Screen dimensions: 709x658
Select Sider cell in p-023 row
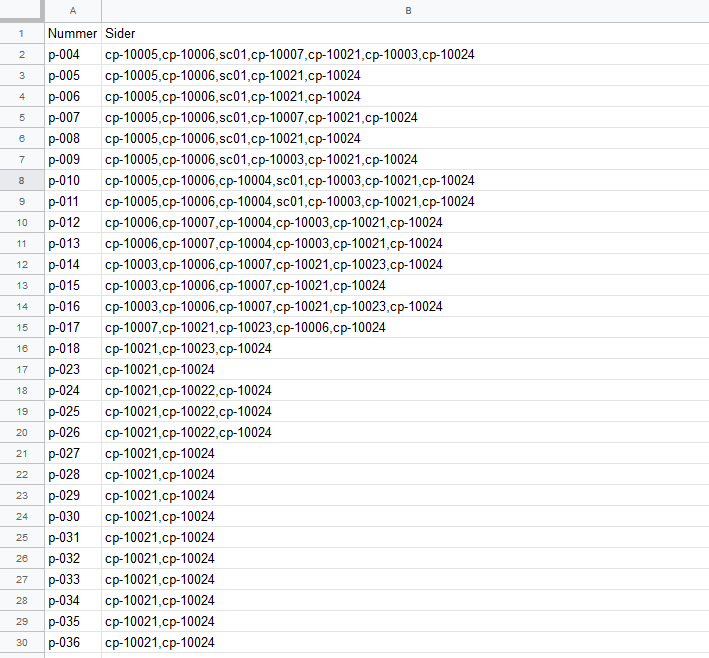click(405, 369)
